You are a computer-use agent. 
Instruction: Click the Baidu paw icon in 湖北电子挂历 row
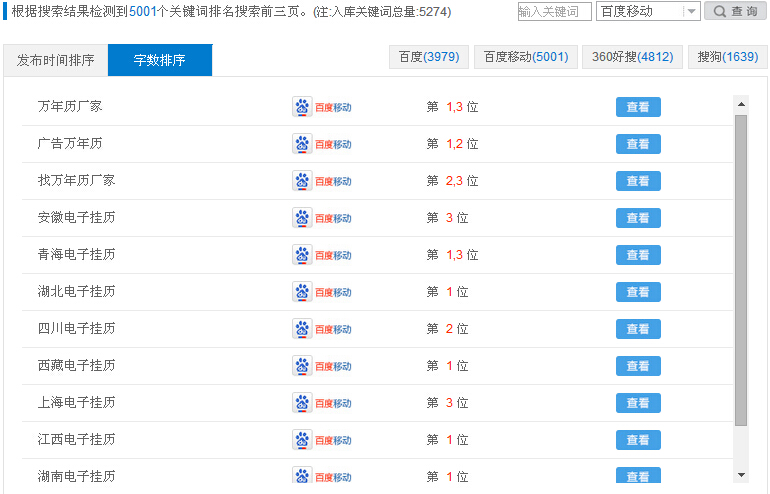(302, 292)
